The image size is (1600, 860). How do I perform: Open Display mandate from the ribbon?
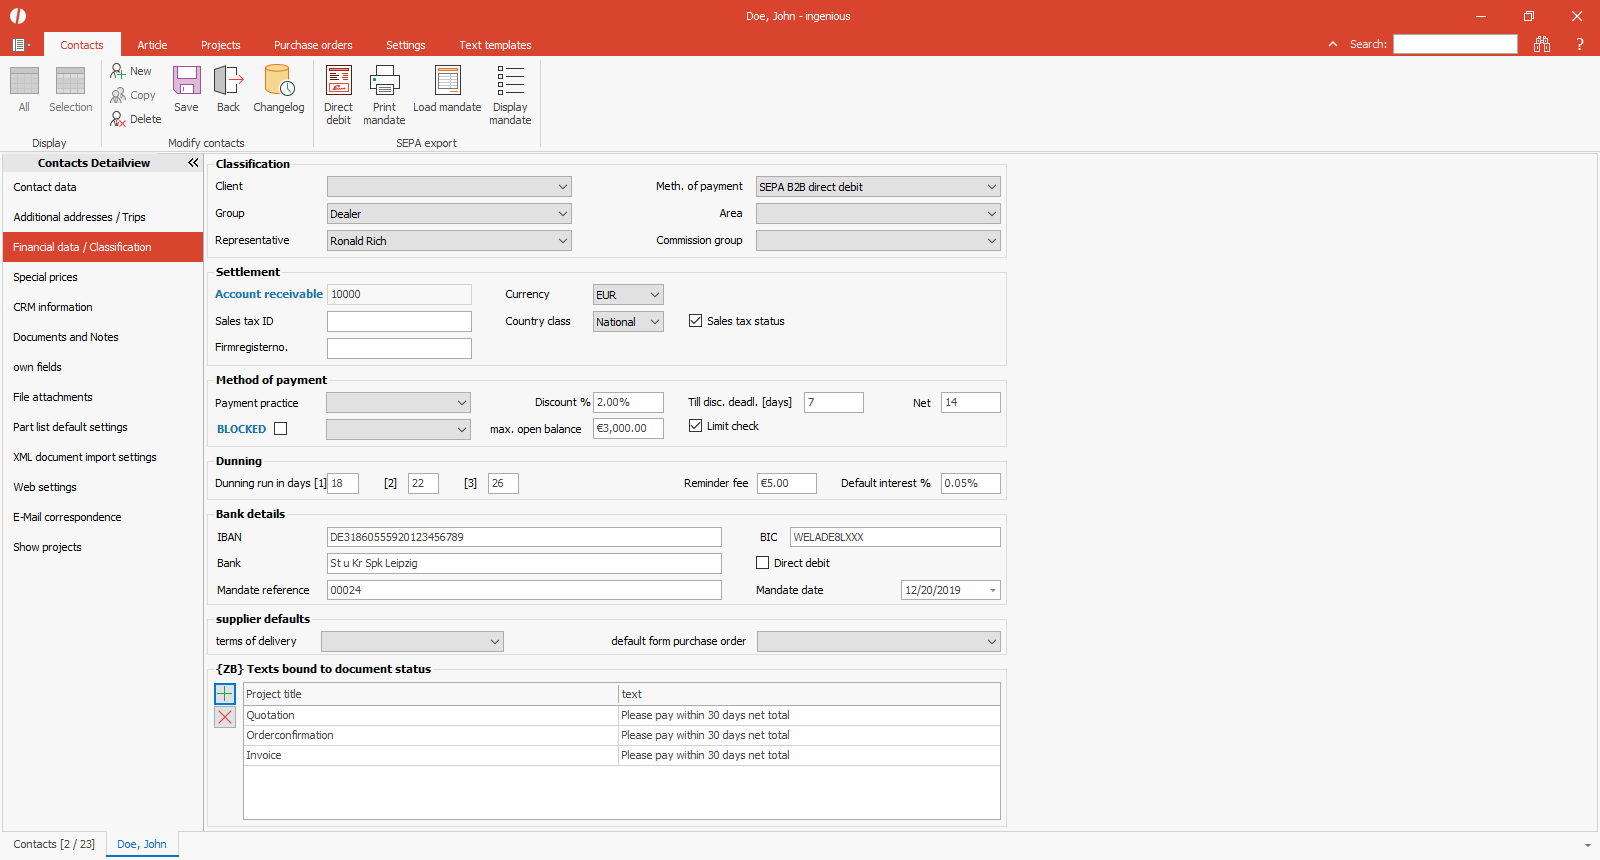[510, 95]
